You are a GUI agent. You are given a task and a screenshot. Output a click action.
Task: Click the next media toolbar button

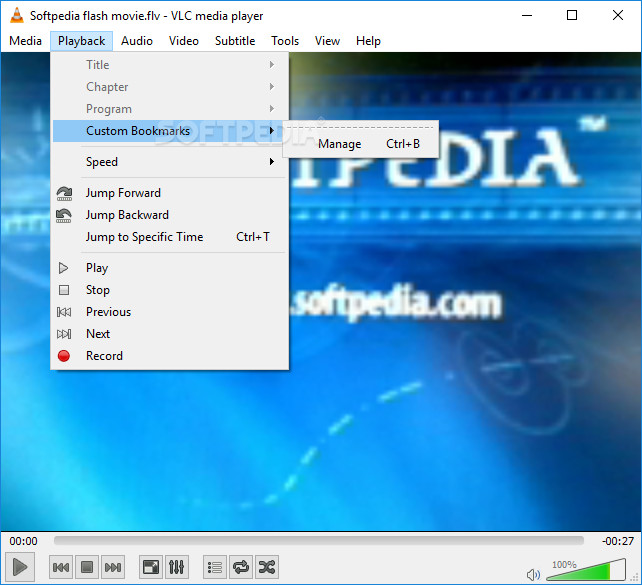(x=113, y=567)
